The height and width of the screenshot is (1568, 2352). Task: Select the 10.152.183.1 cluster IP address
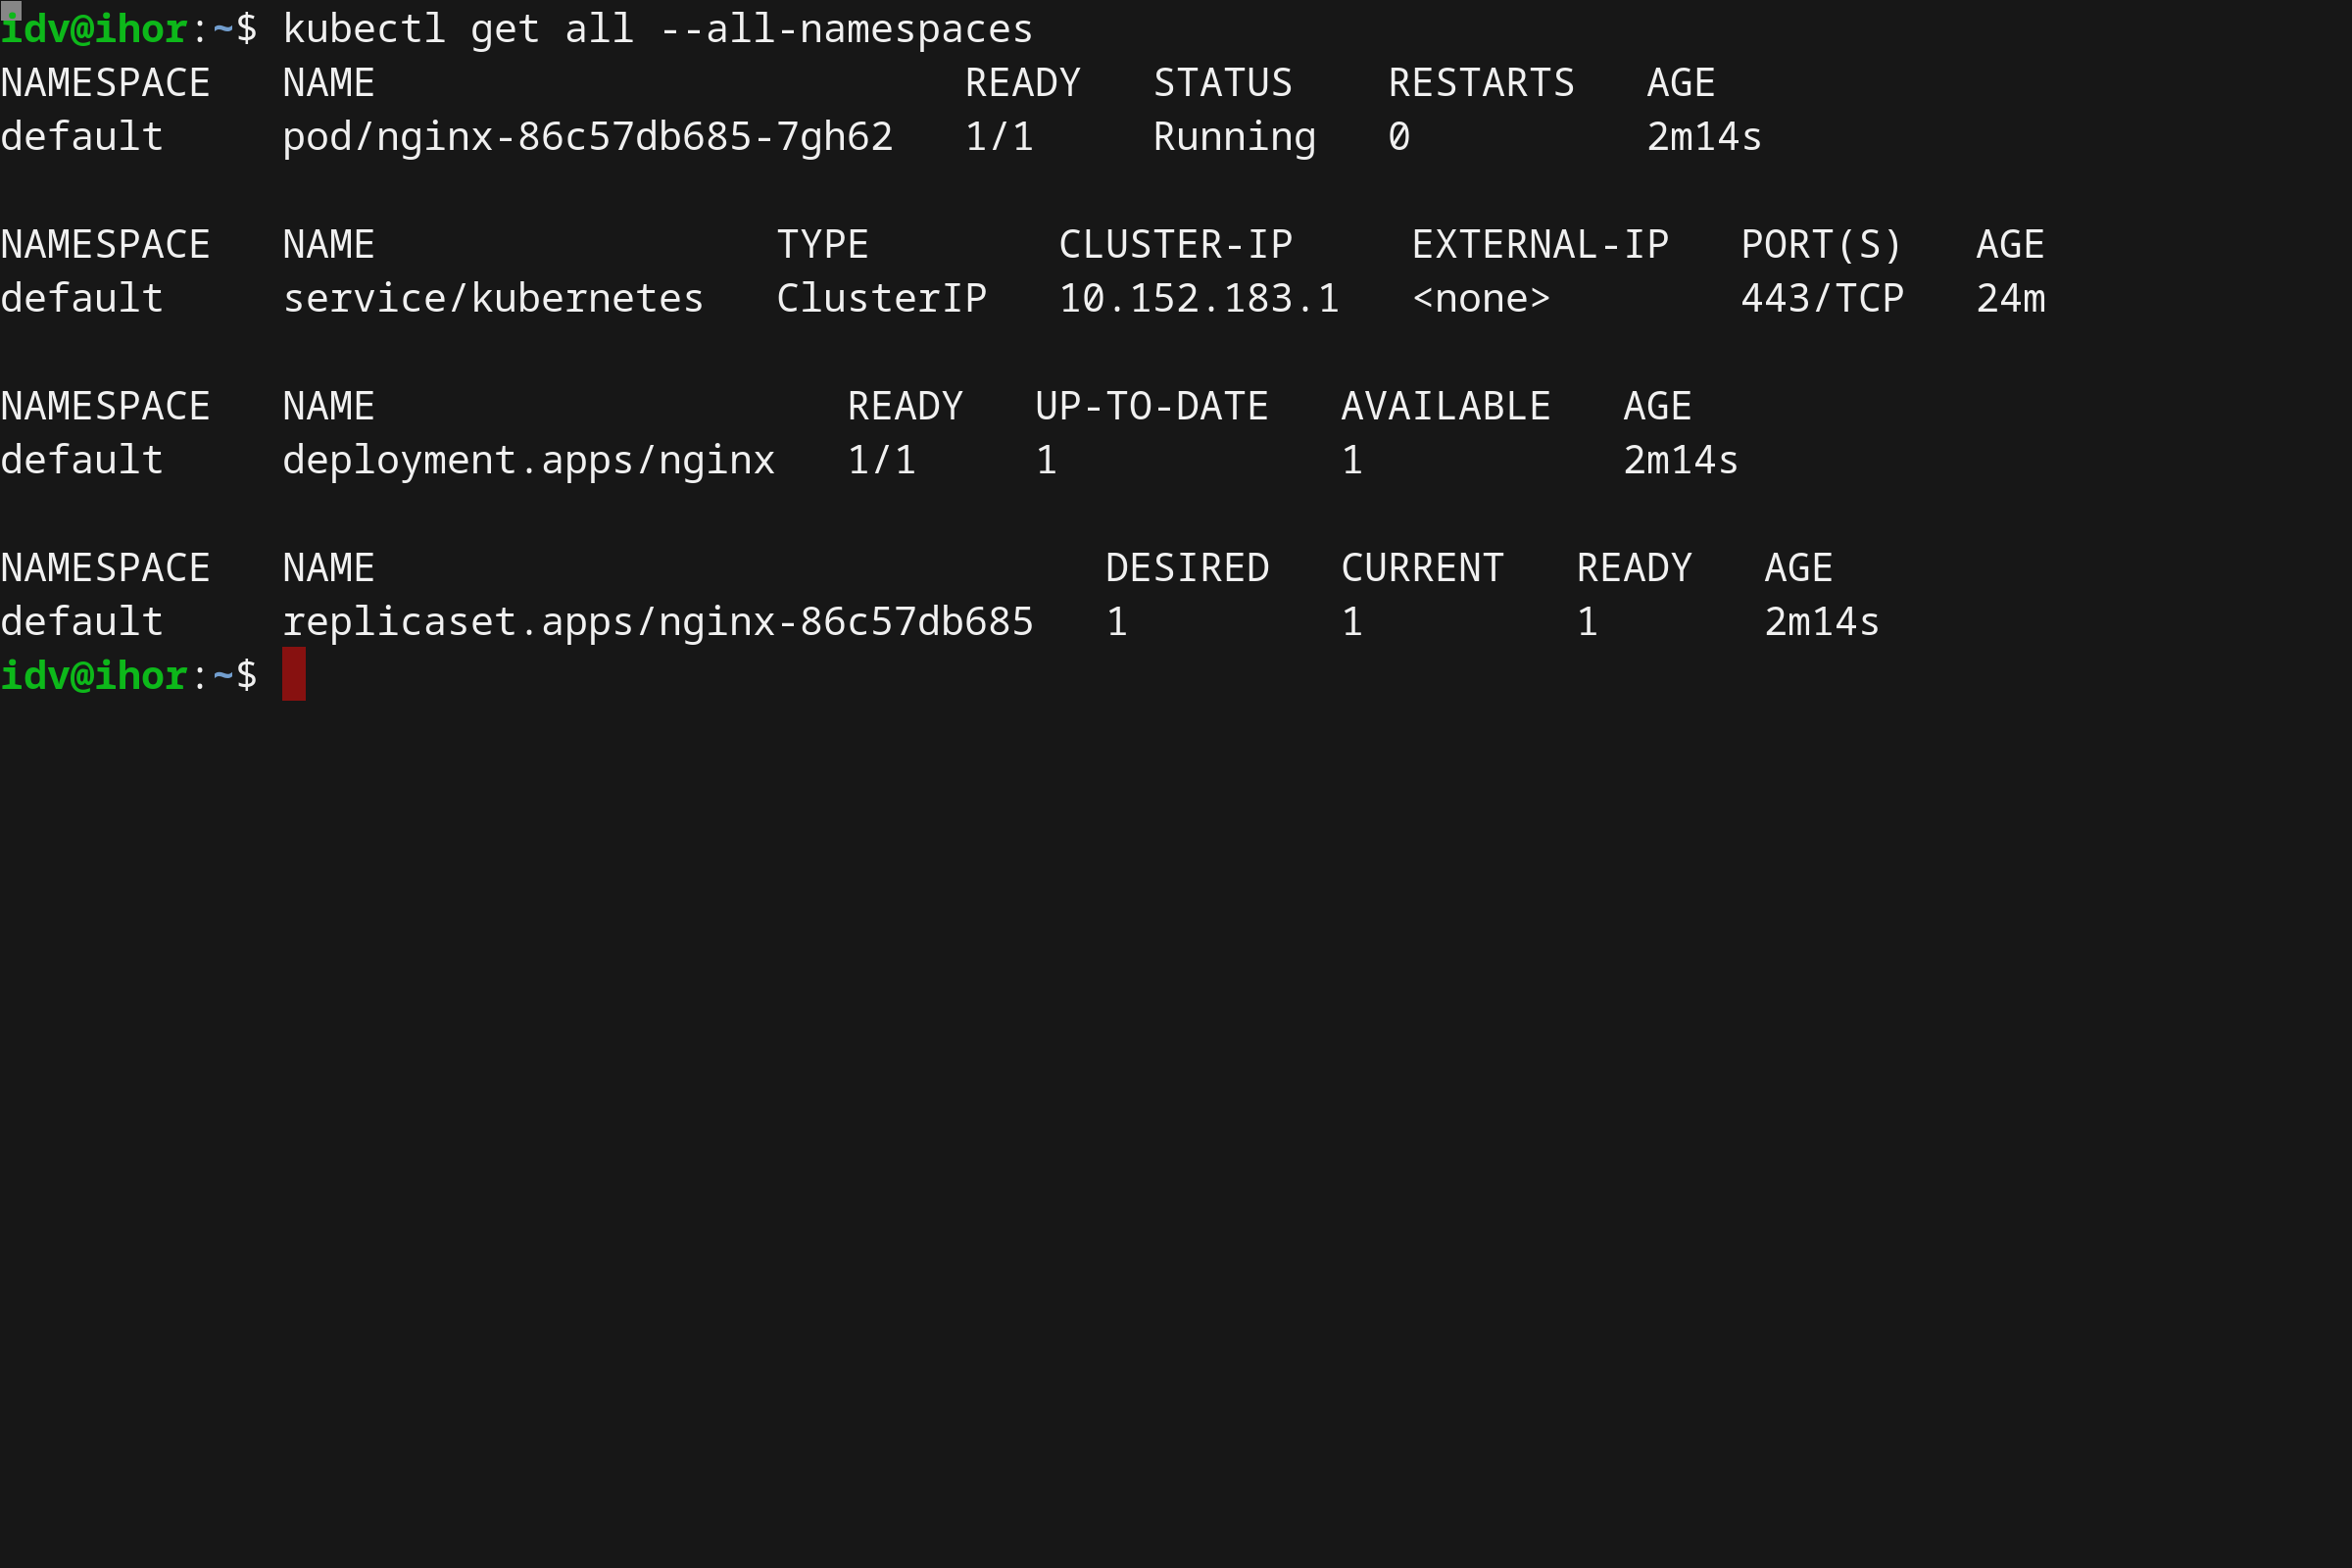click(x=1199, y=298)
